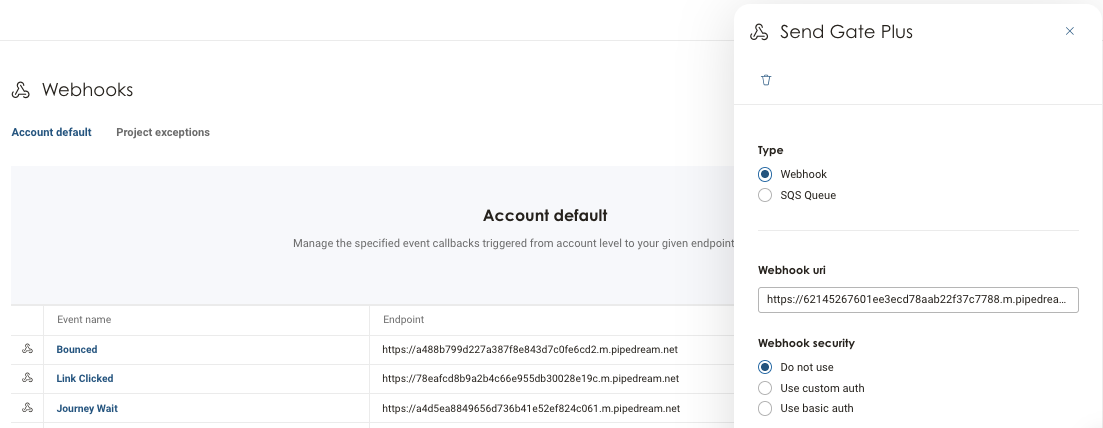Click webhook icon beside Link Clicked row
The image size is (1103, 428).
[27, 378]
